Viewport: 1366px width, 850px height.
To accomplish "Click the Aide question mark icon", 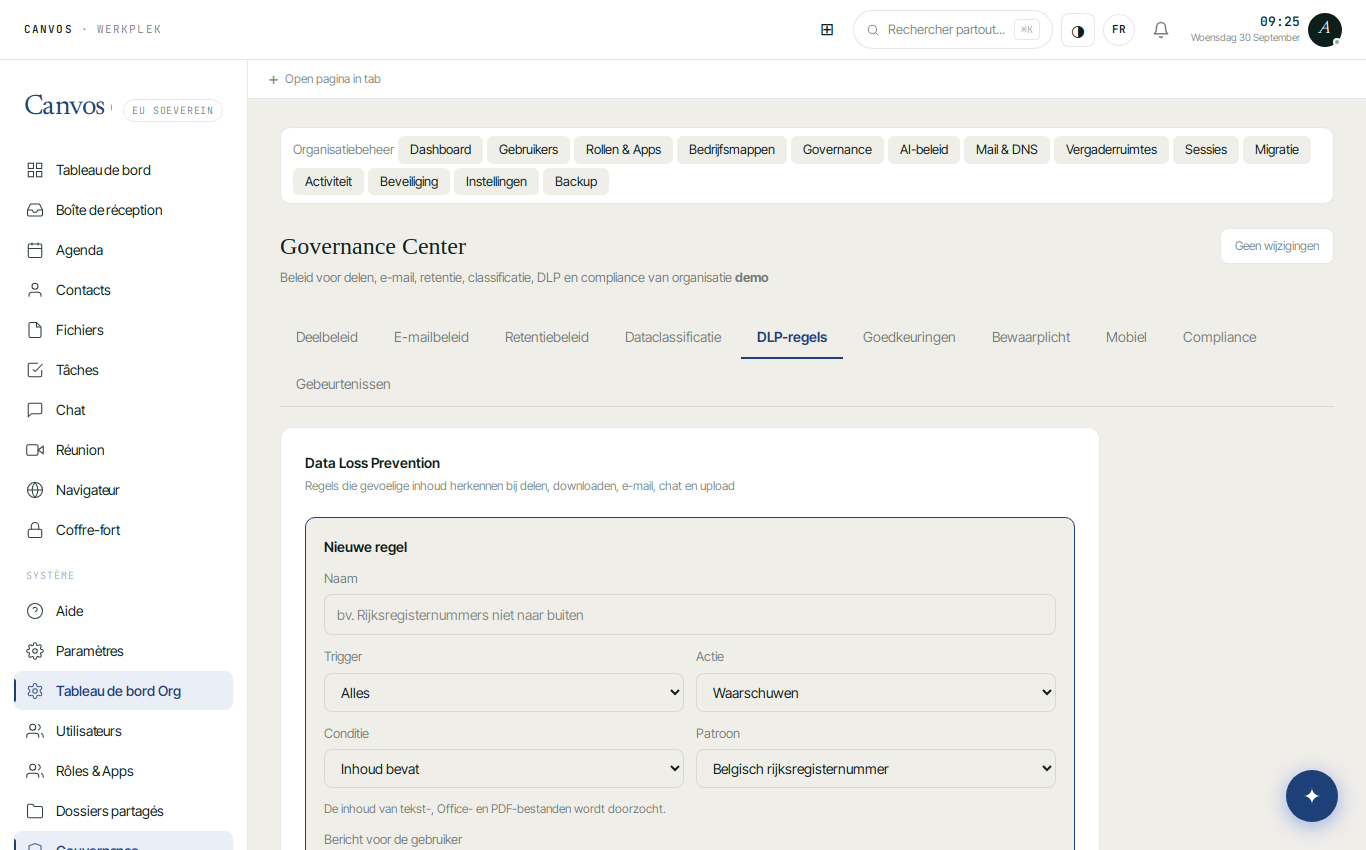I will pos(35,611).
